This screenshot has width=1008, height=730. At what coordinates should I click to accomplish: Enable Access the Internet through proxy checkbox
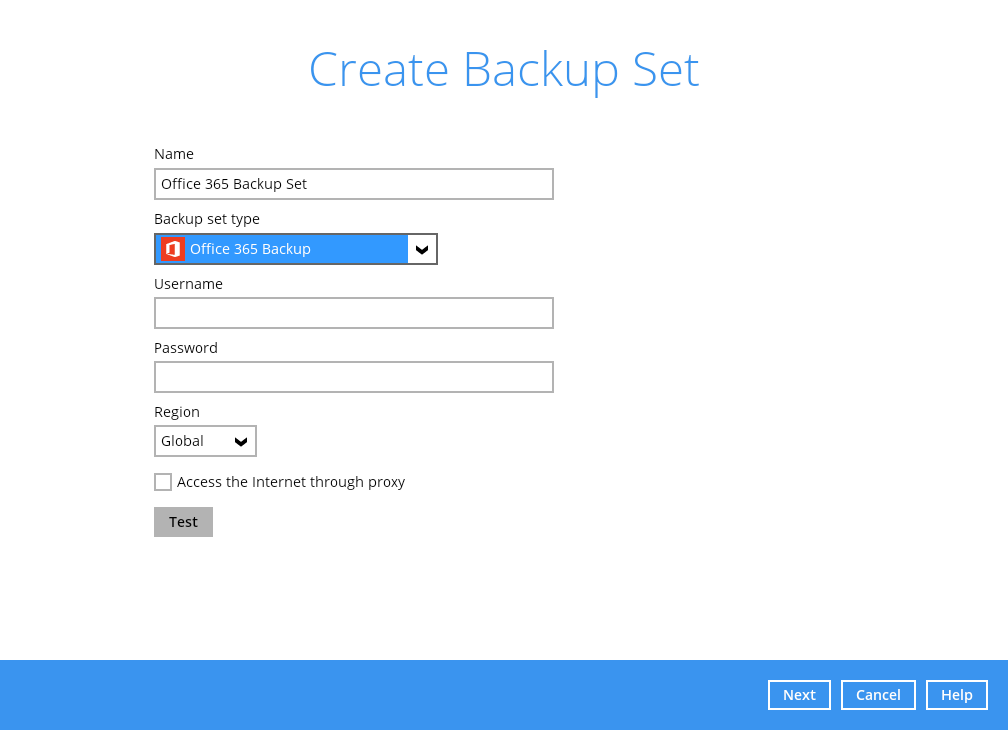pyautogui.click(x=163, y=482)
